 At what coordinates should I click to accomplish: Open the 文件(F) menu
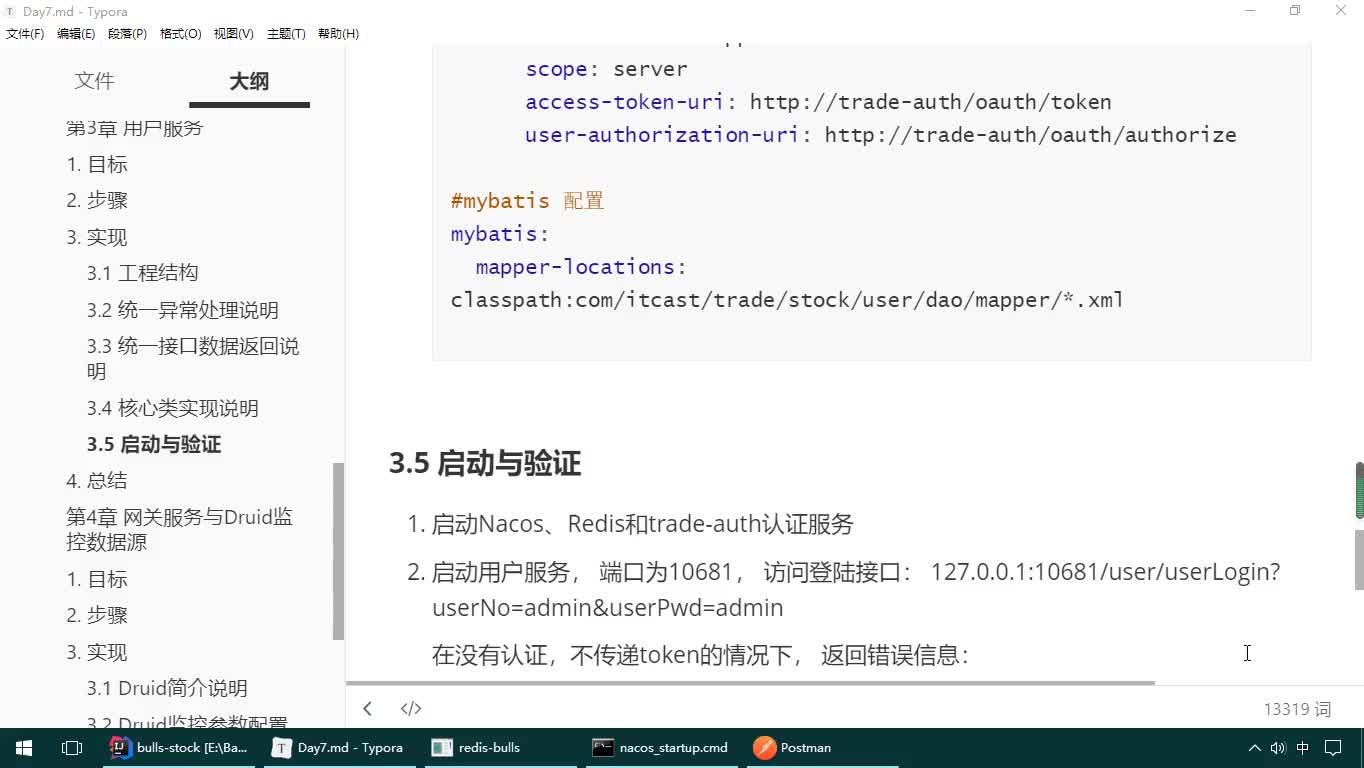[25, 34]
